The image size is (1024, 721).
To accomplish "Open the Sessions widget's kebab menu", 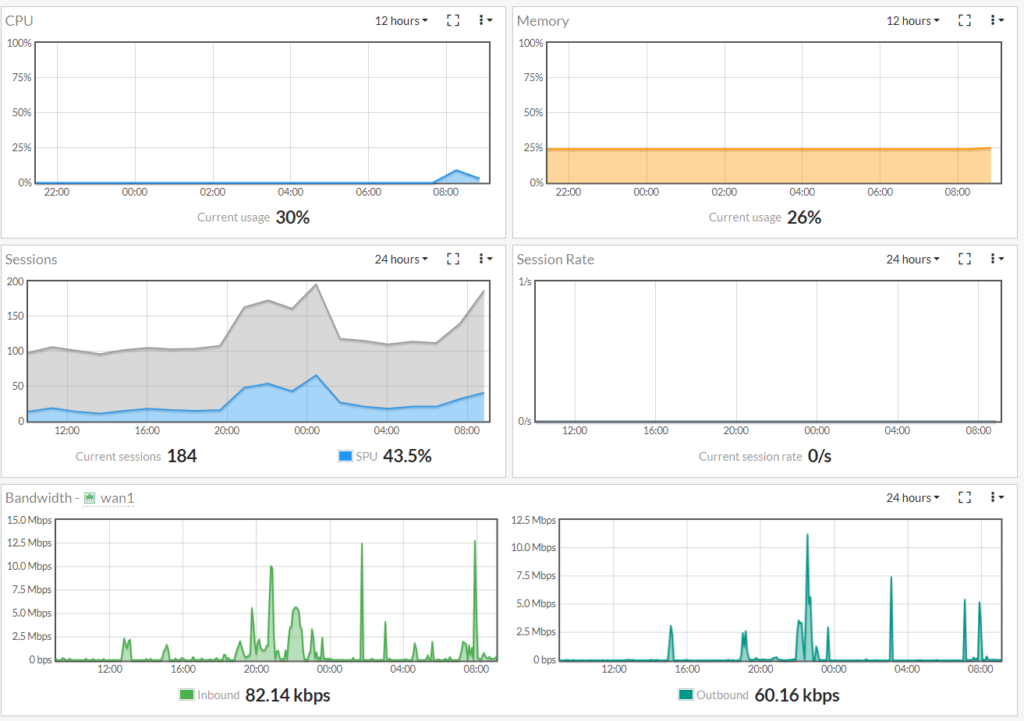I will [485, 259].
